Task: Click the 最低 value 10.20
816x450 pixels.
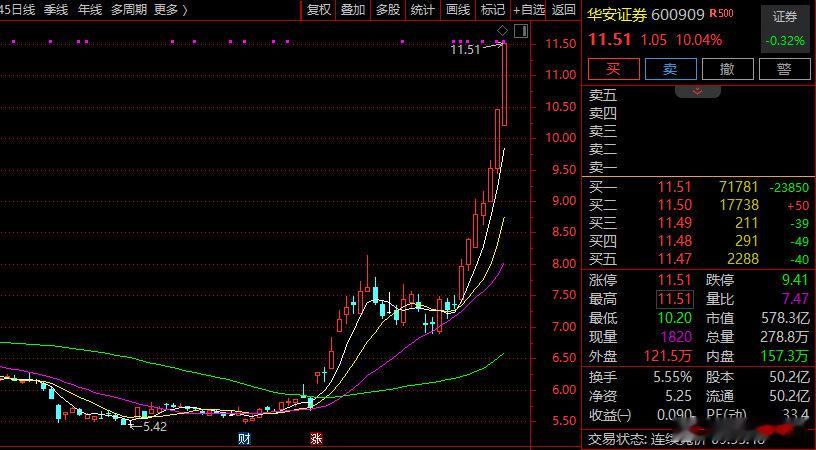Action: click(675, 318)
